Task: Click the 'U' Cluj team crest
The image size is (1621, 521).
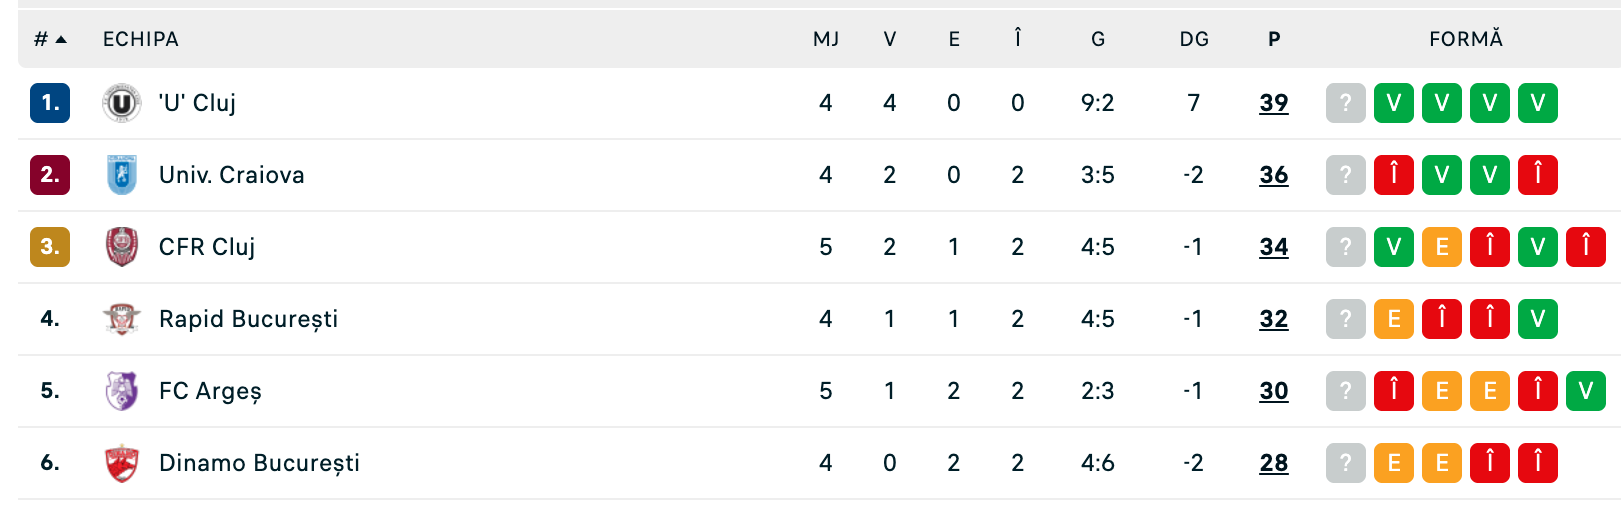Action: pos(122,103)
